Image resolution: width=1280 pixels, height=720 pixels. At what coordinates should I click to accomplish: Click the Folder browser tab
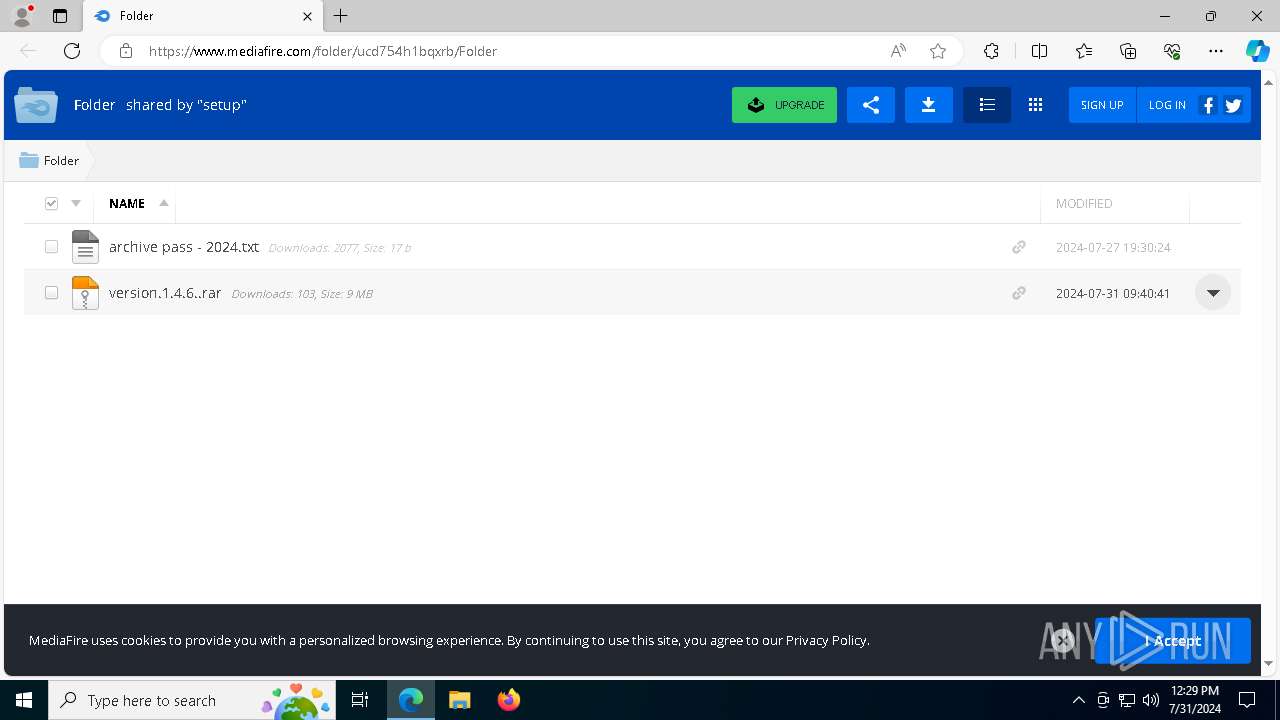point(203,16)
